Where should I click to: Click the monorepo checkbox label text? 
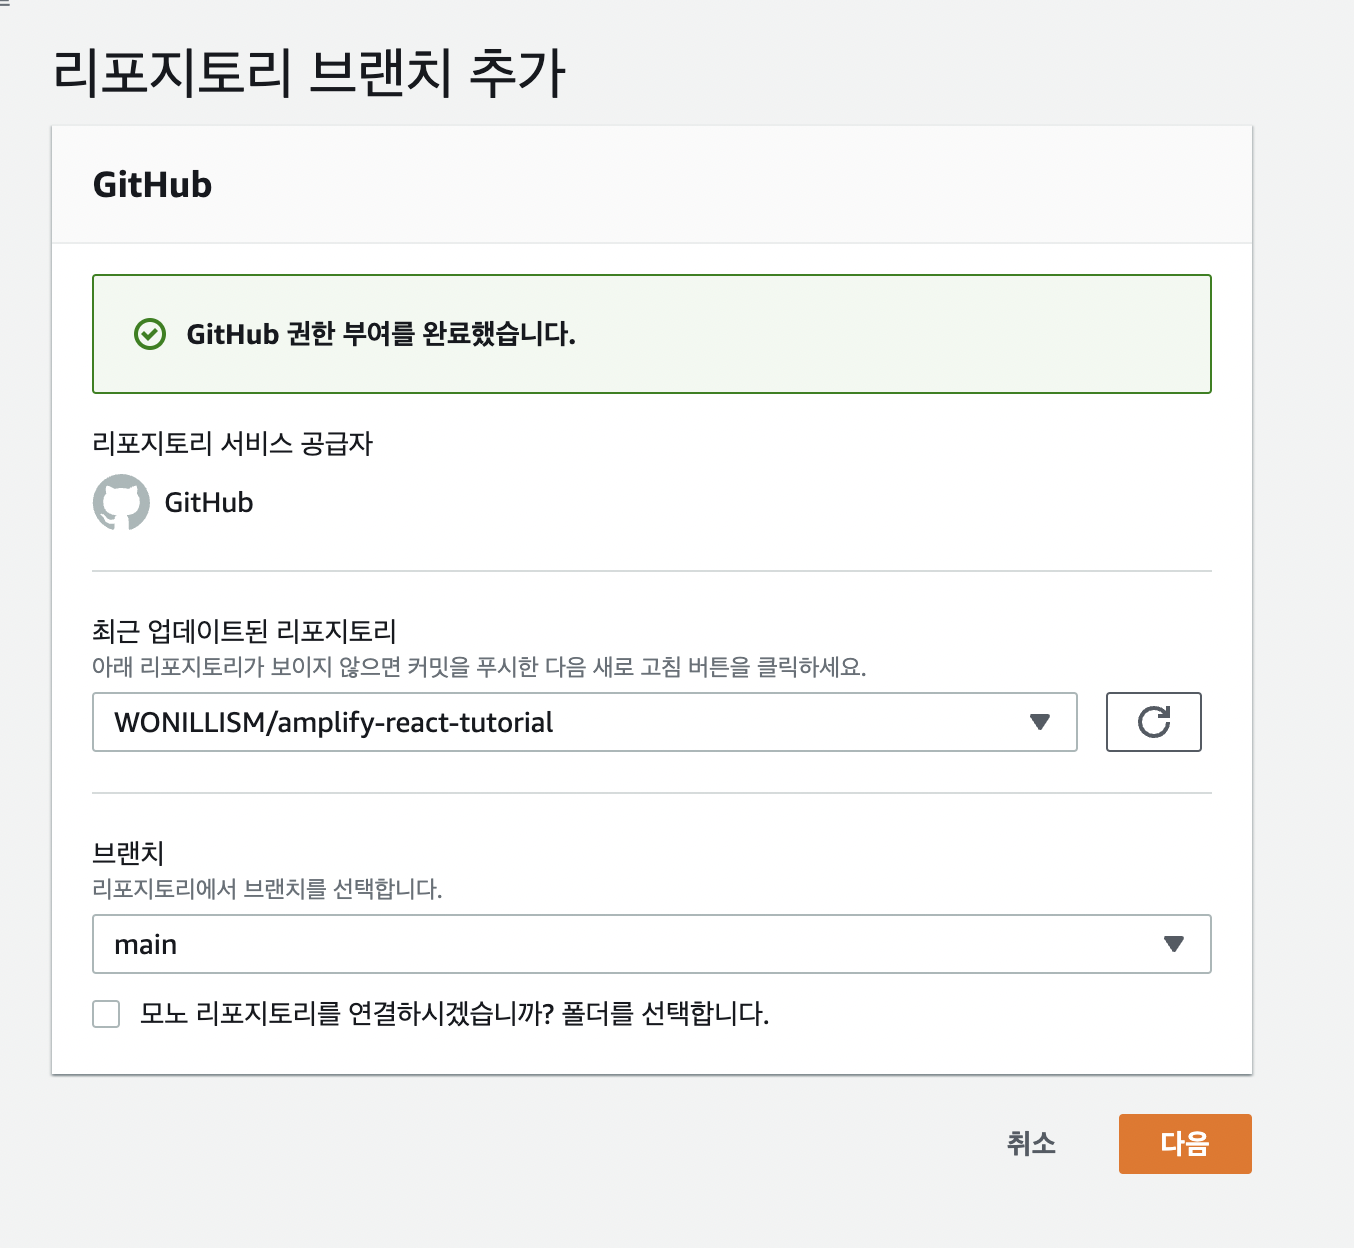[454, 1014]
